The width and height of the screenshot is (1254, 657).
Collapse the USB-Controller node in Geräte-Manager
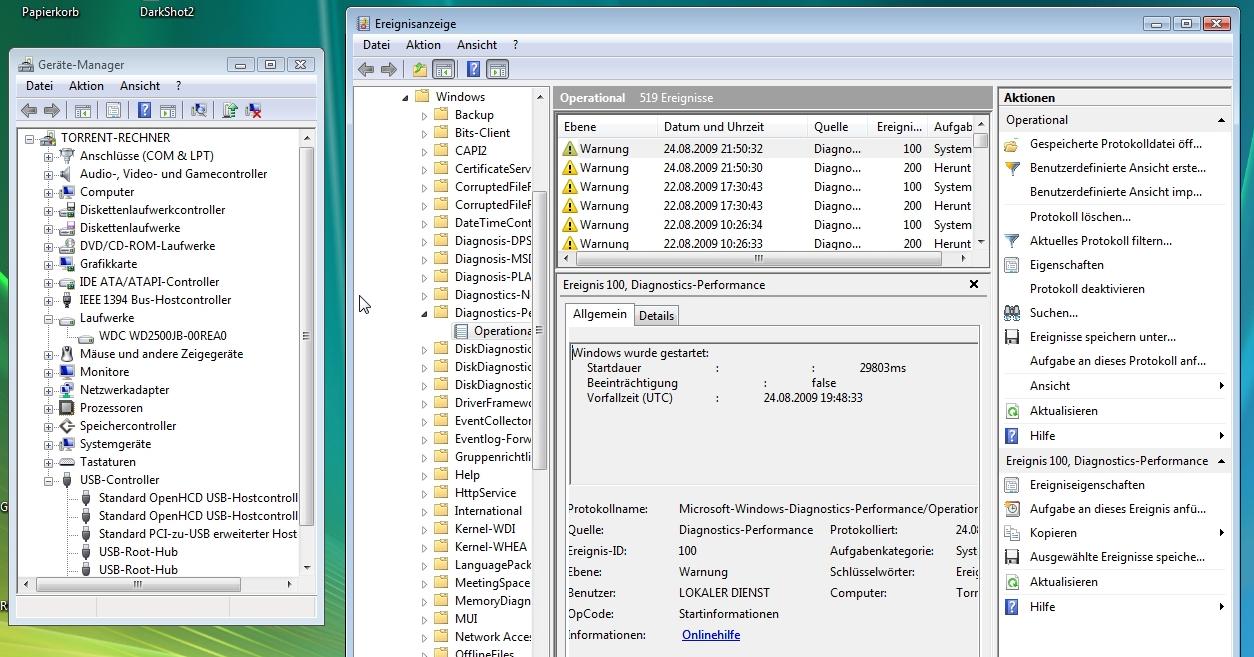coord(48,480)
